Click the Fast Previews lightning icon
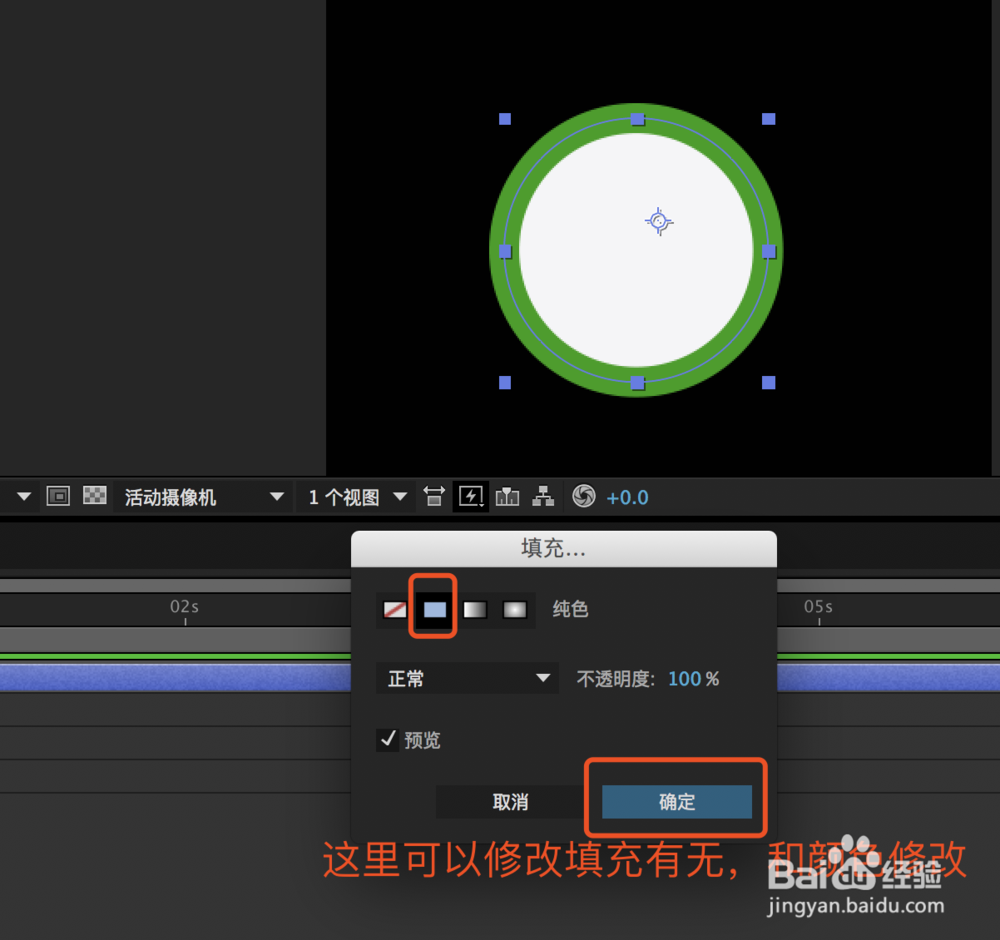The width and height of the screenshot is (1000, 940). [x=471, y=496]
